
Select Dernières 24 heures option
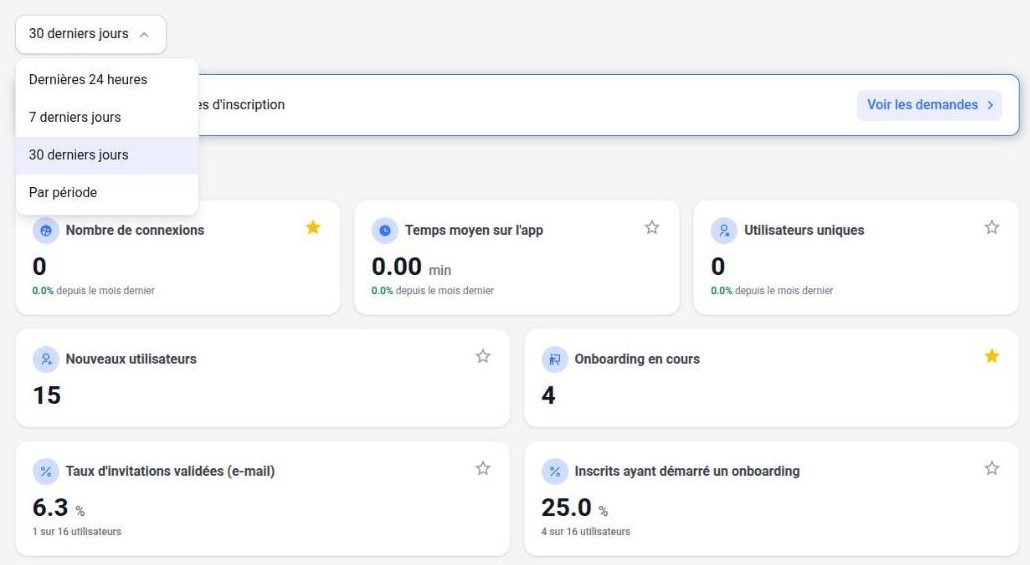point(107,79)
